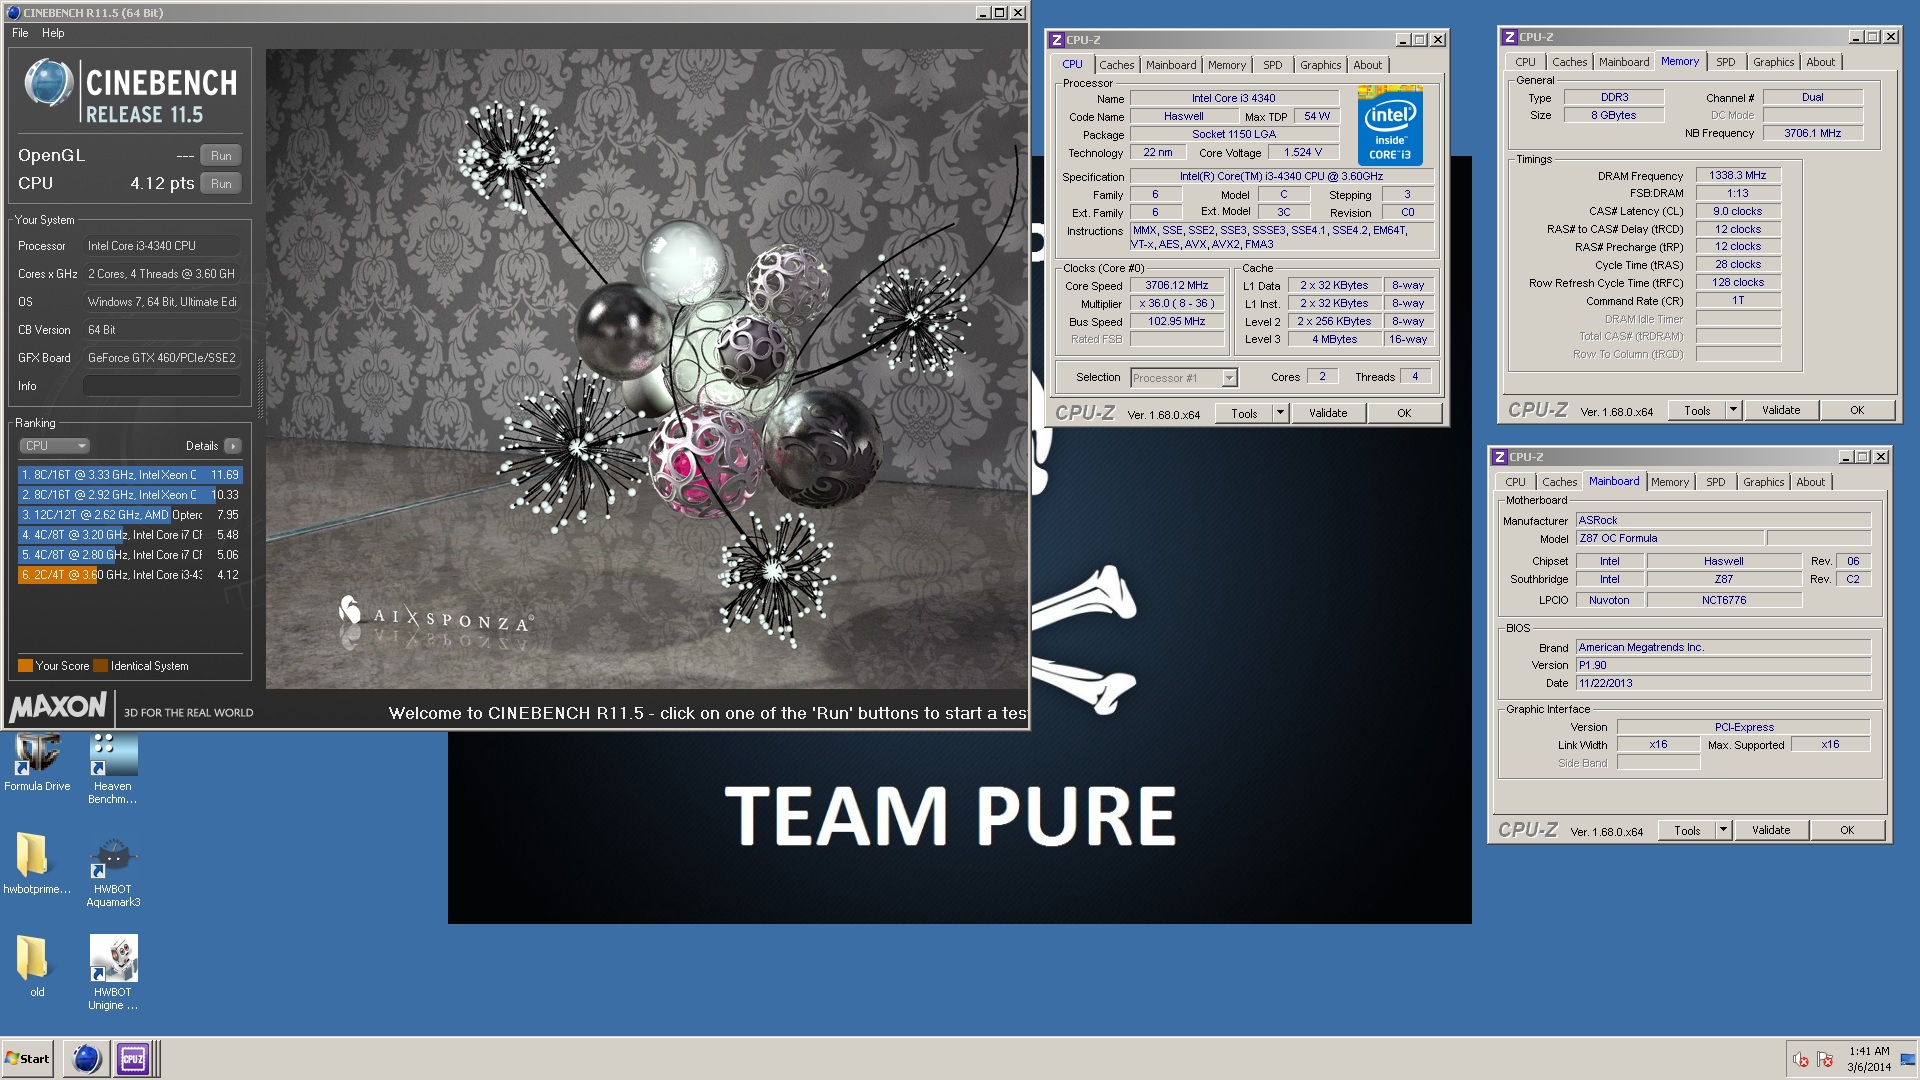Image resolution: width=1920 pixels, height=1080 pixels.
Task: Click the CPU-Z Mainboard window title icon
Action: click(1500, 457)
